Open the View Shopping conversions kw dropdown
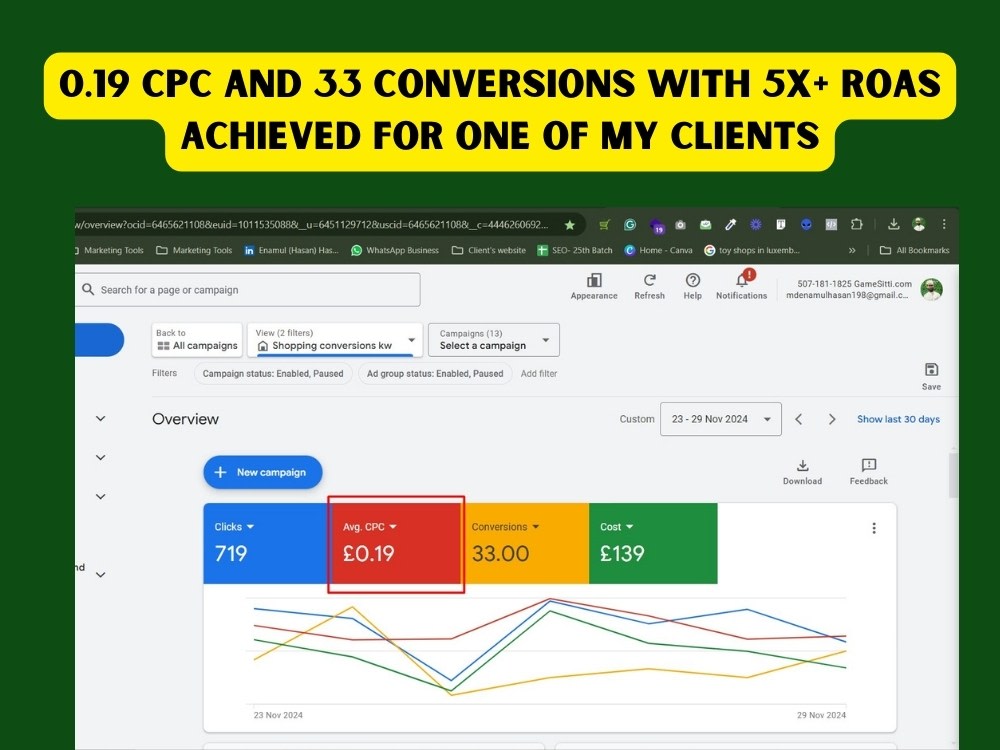This screenshot has height=750, width=1000. point(335,339)
